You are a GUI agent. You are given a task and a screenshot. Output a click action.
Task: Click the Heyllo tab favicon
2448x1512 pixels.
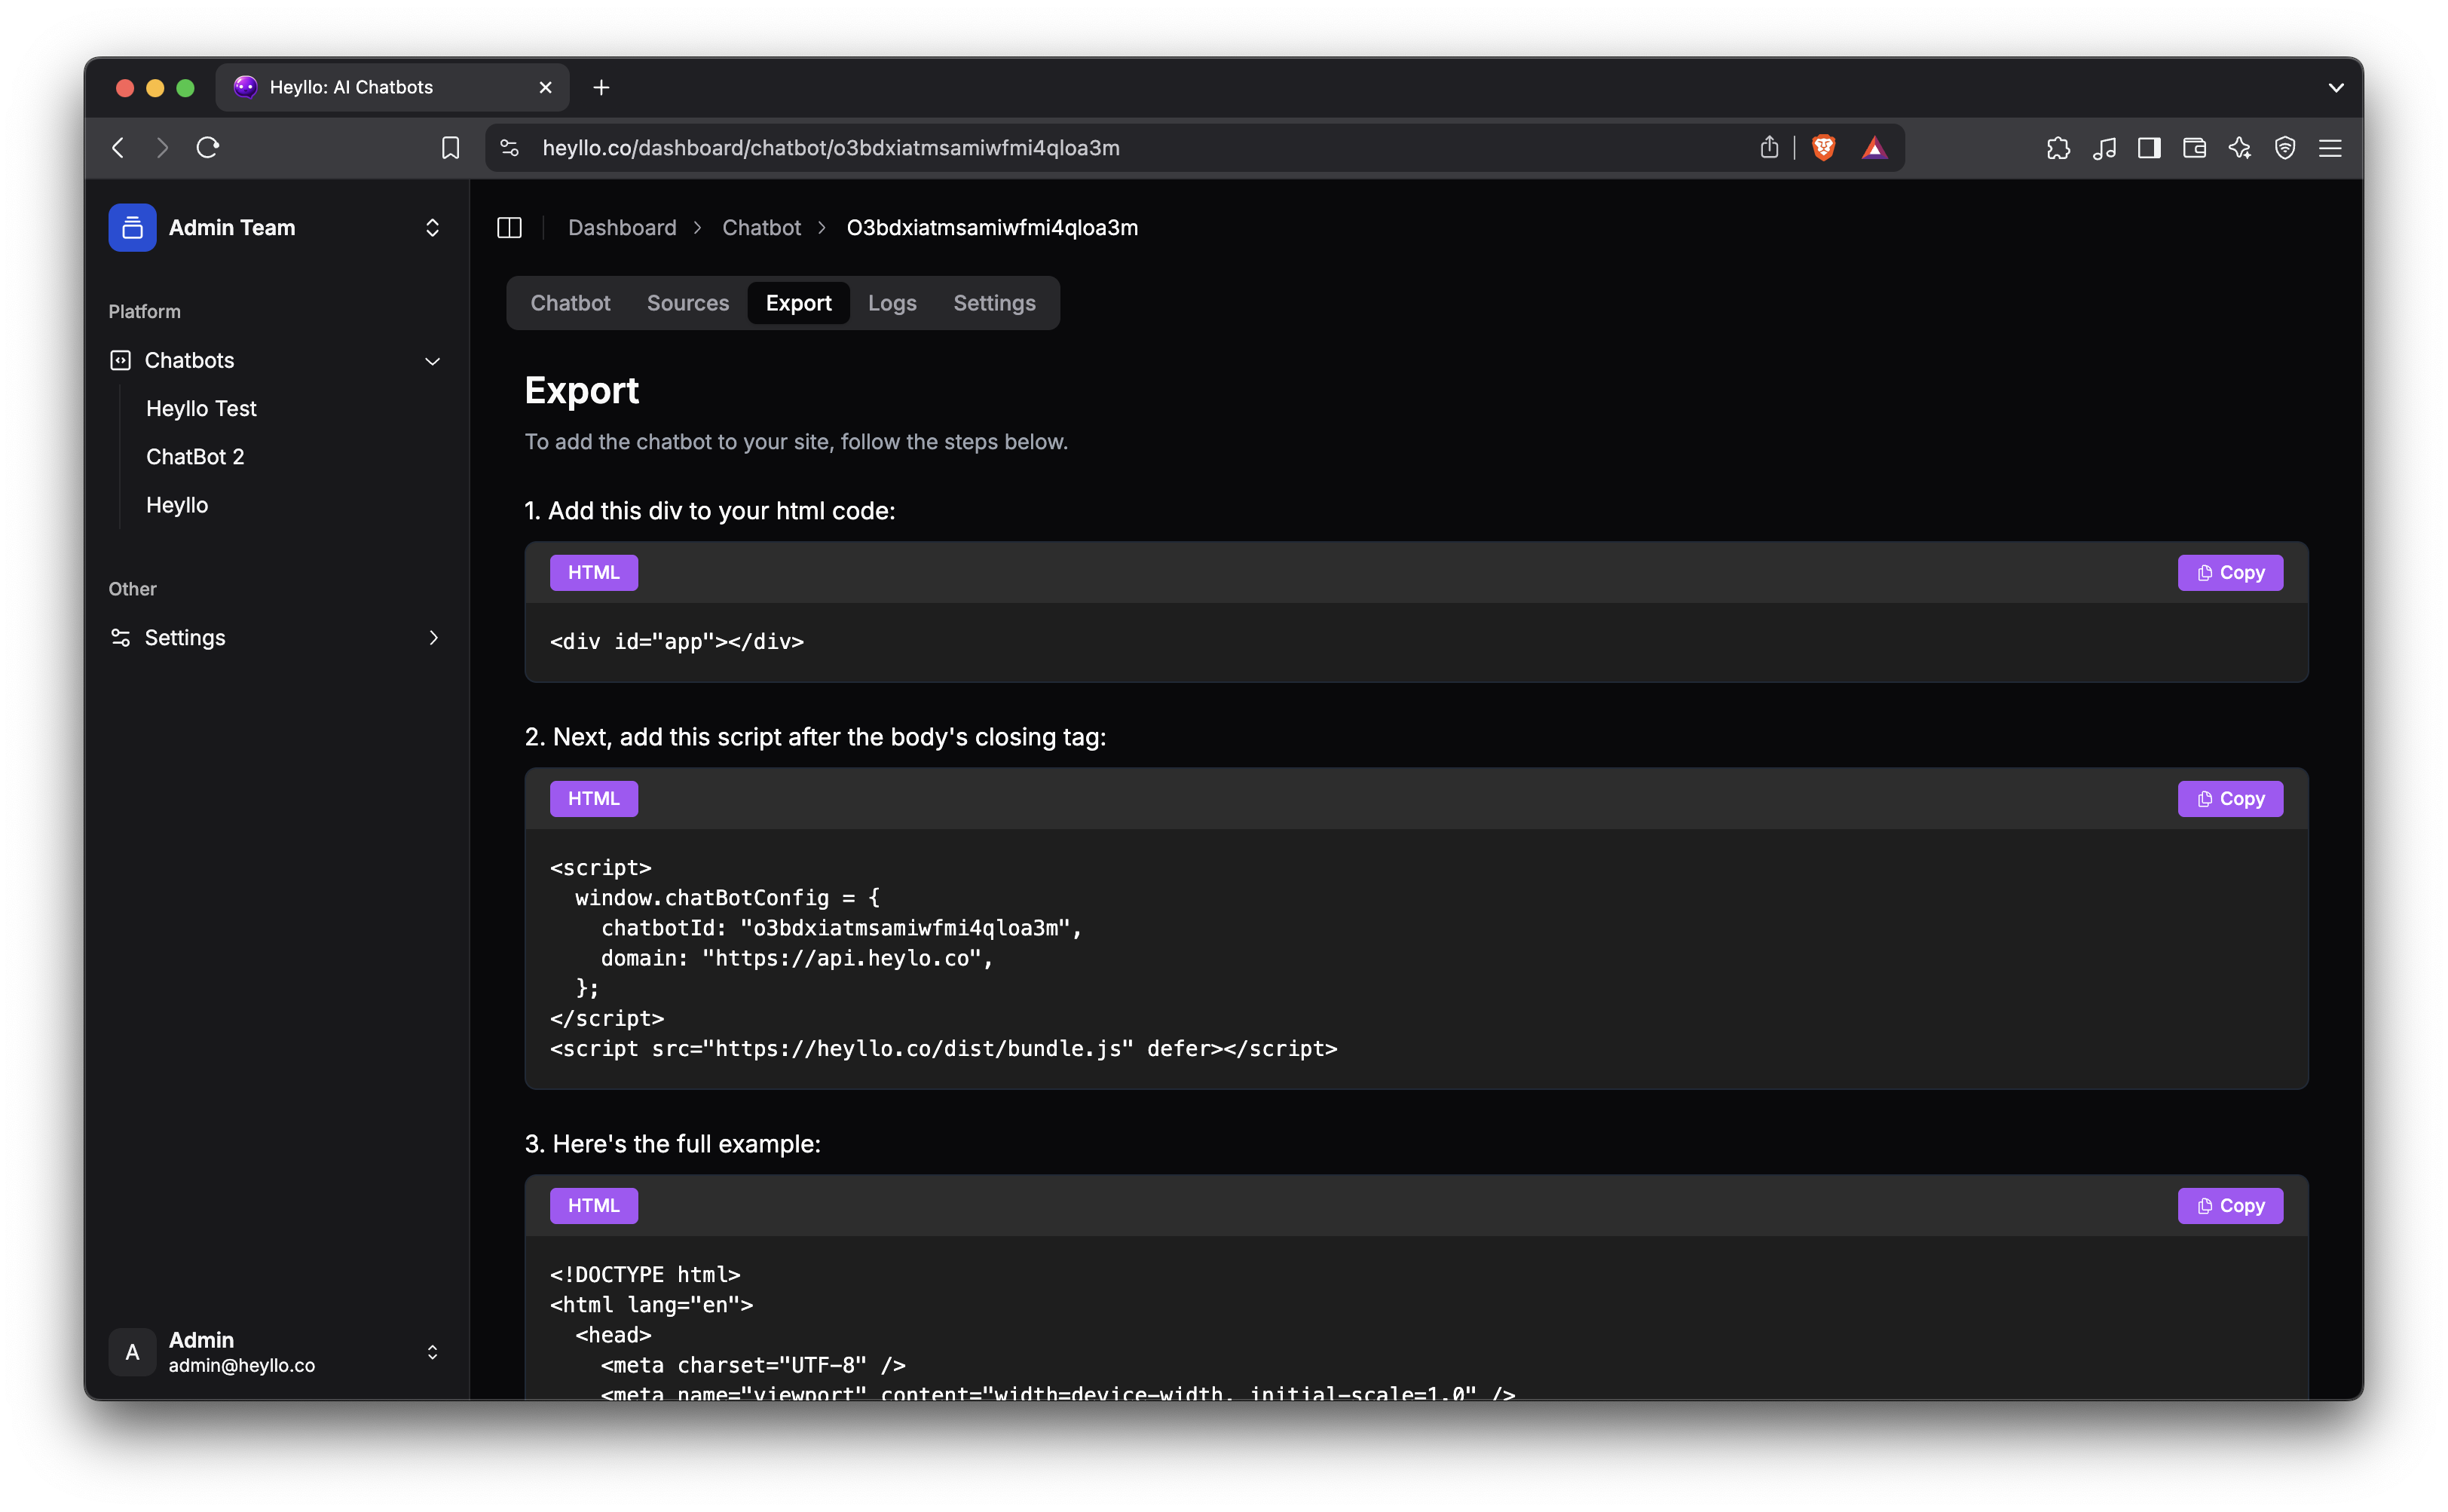click(245, 87)
